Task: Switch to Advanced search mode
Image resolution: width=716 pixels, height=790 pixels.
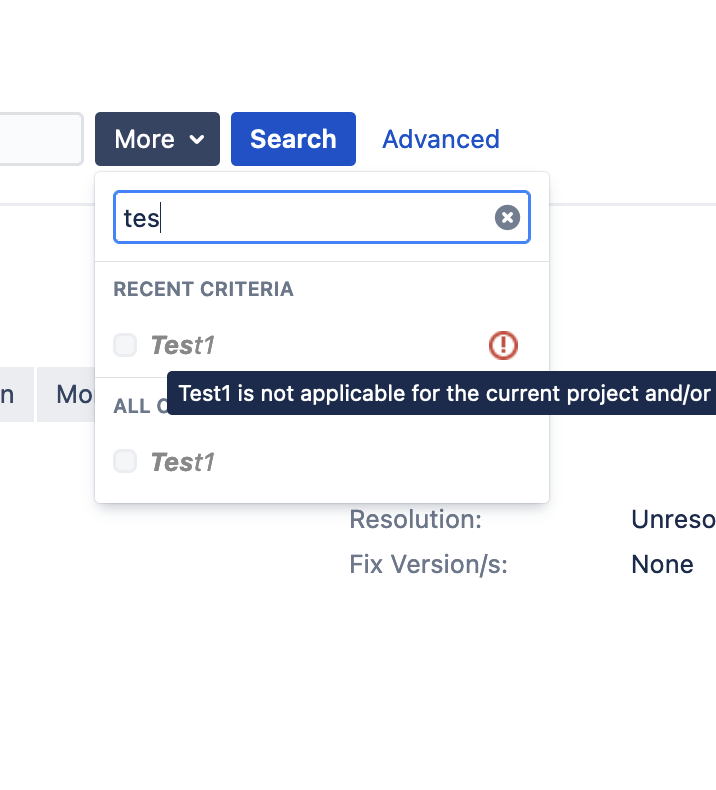Action: 440,139
